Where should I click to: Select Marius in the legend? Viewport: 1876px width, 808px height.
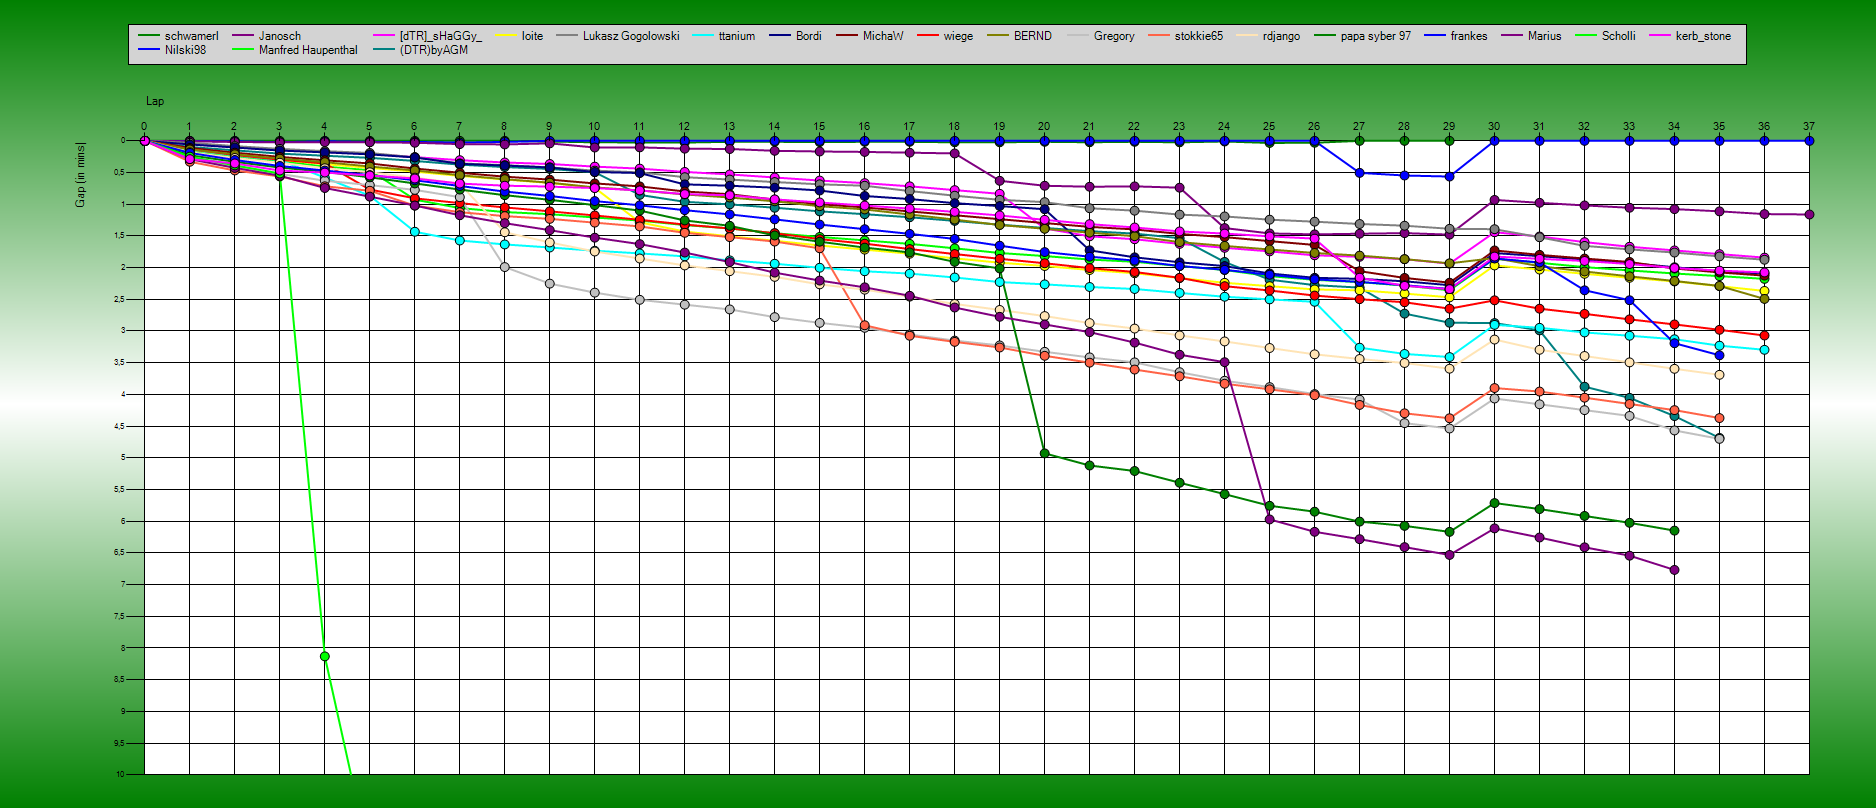coord(1531,36)
